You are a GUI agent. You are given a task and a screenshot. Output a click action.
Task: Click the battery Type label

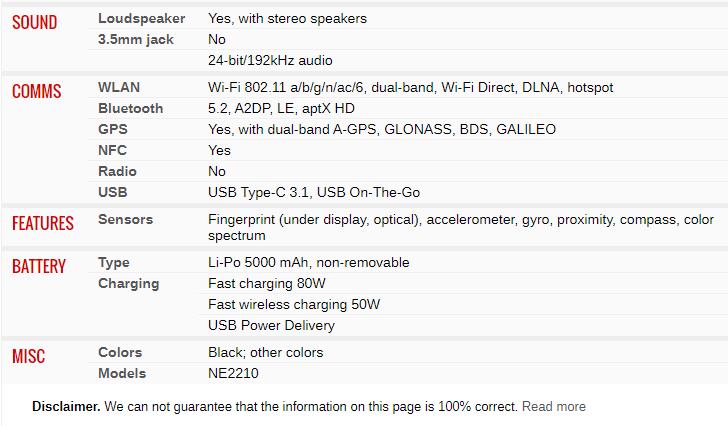[x=114, y=262]
